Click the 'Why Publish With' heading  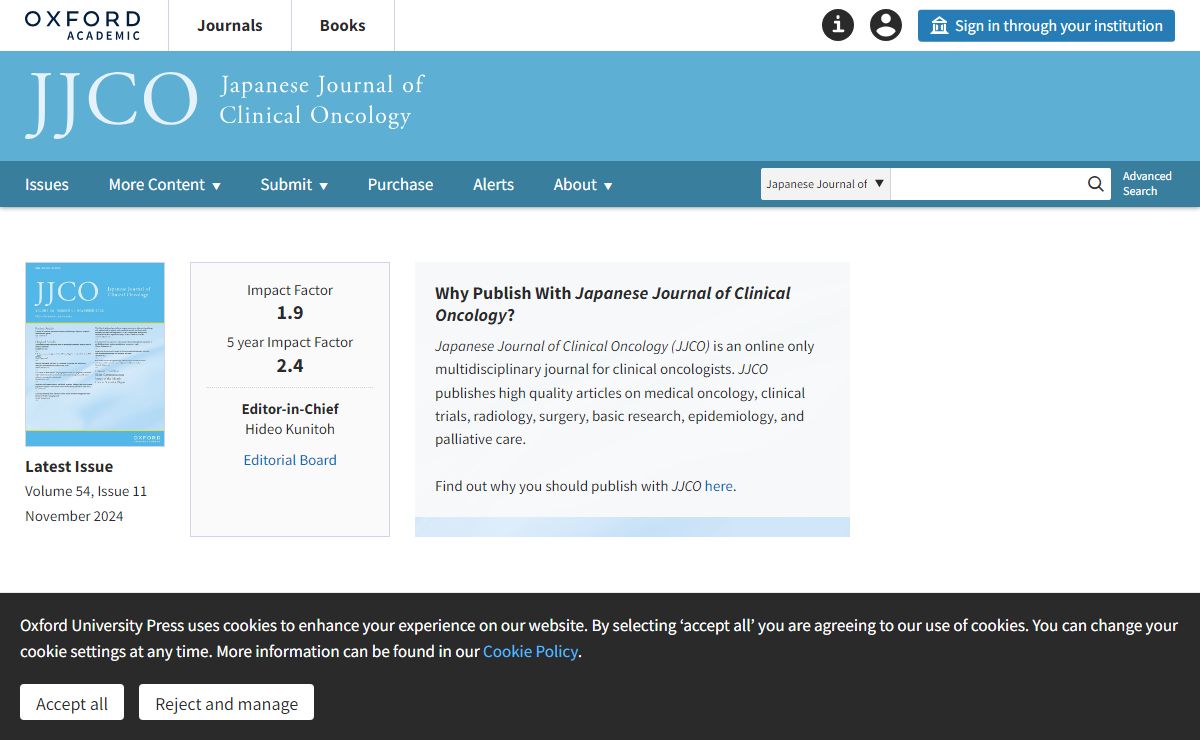click(613, 304)
